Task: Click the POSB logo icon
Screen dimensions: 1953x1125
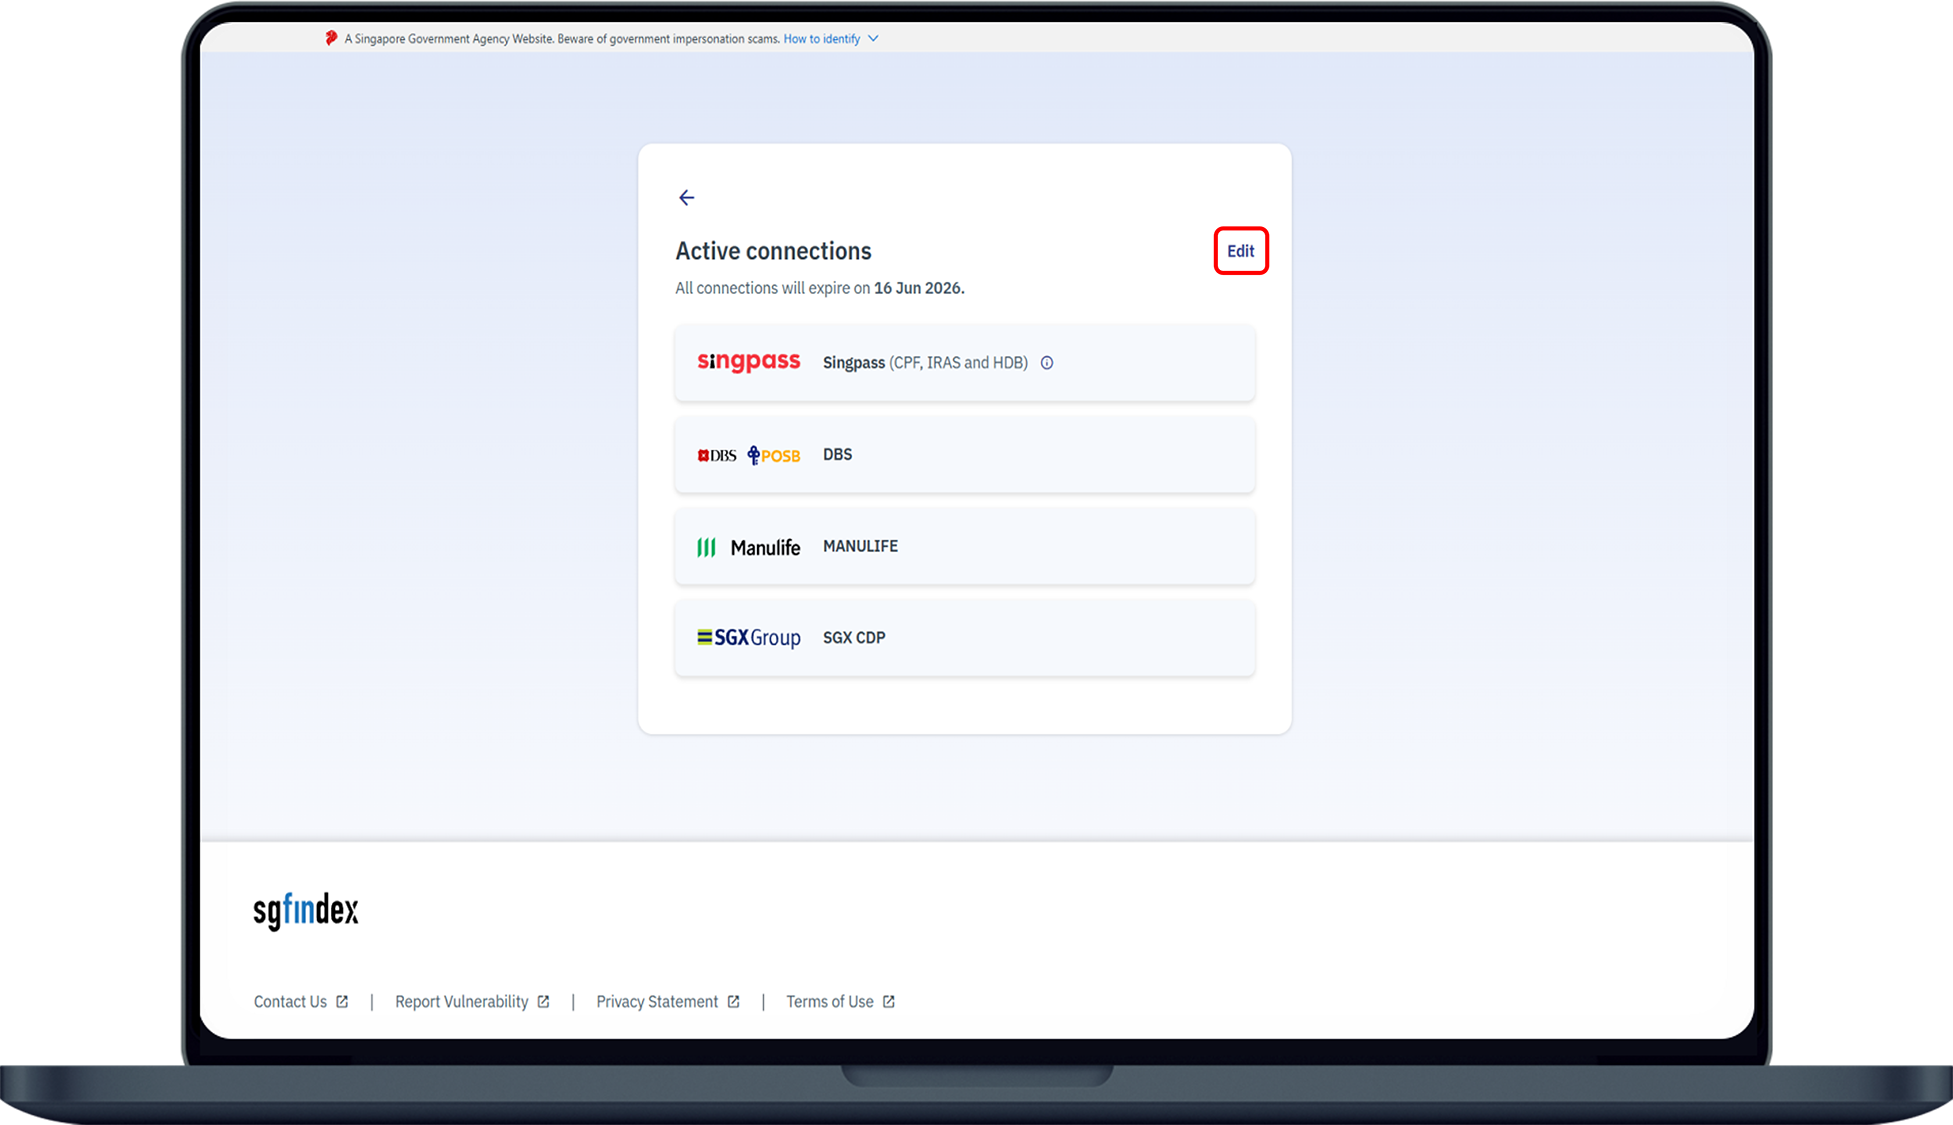Action: 774,456
